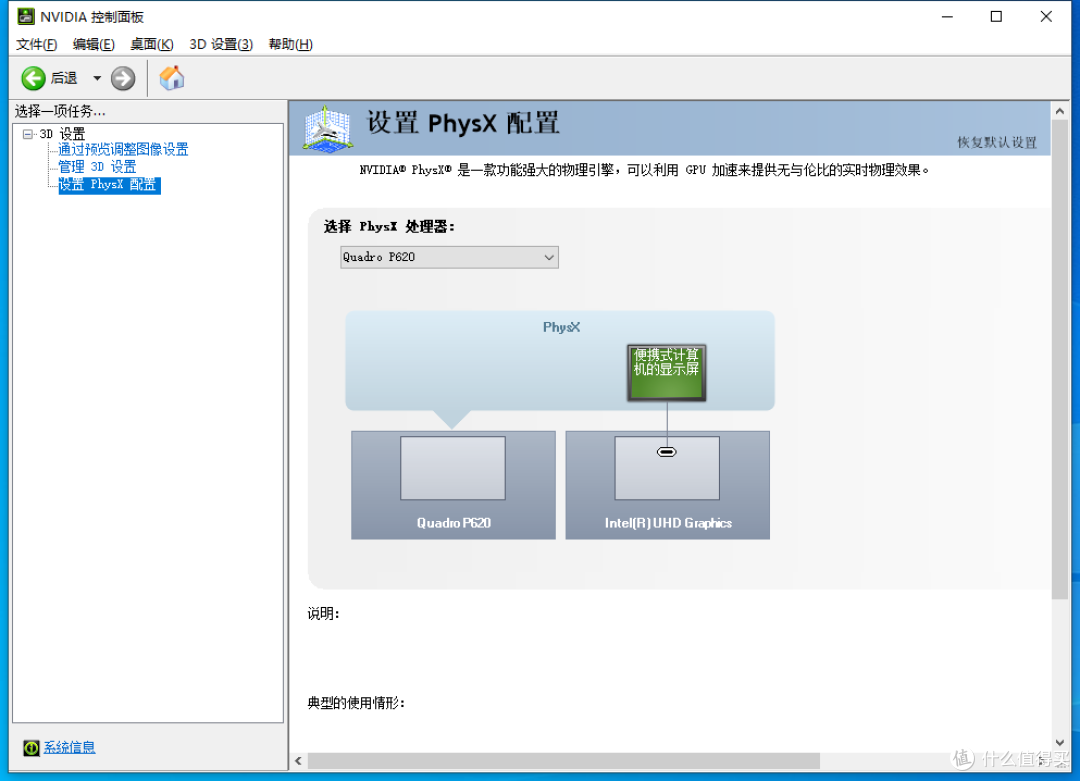1080x781 pixels.
Task: Open the 桌面(K) menu
Action: click(x=152, y=44)
